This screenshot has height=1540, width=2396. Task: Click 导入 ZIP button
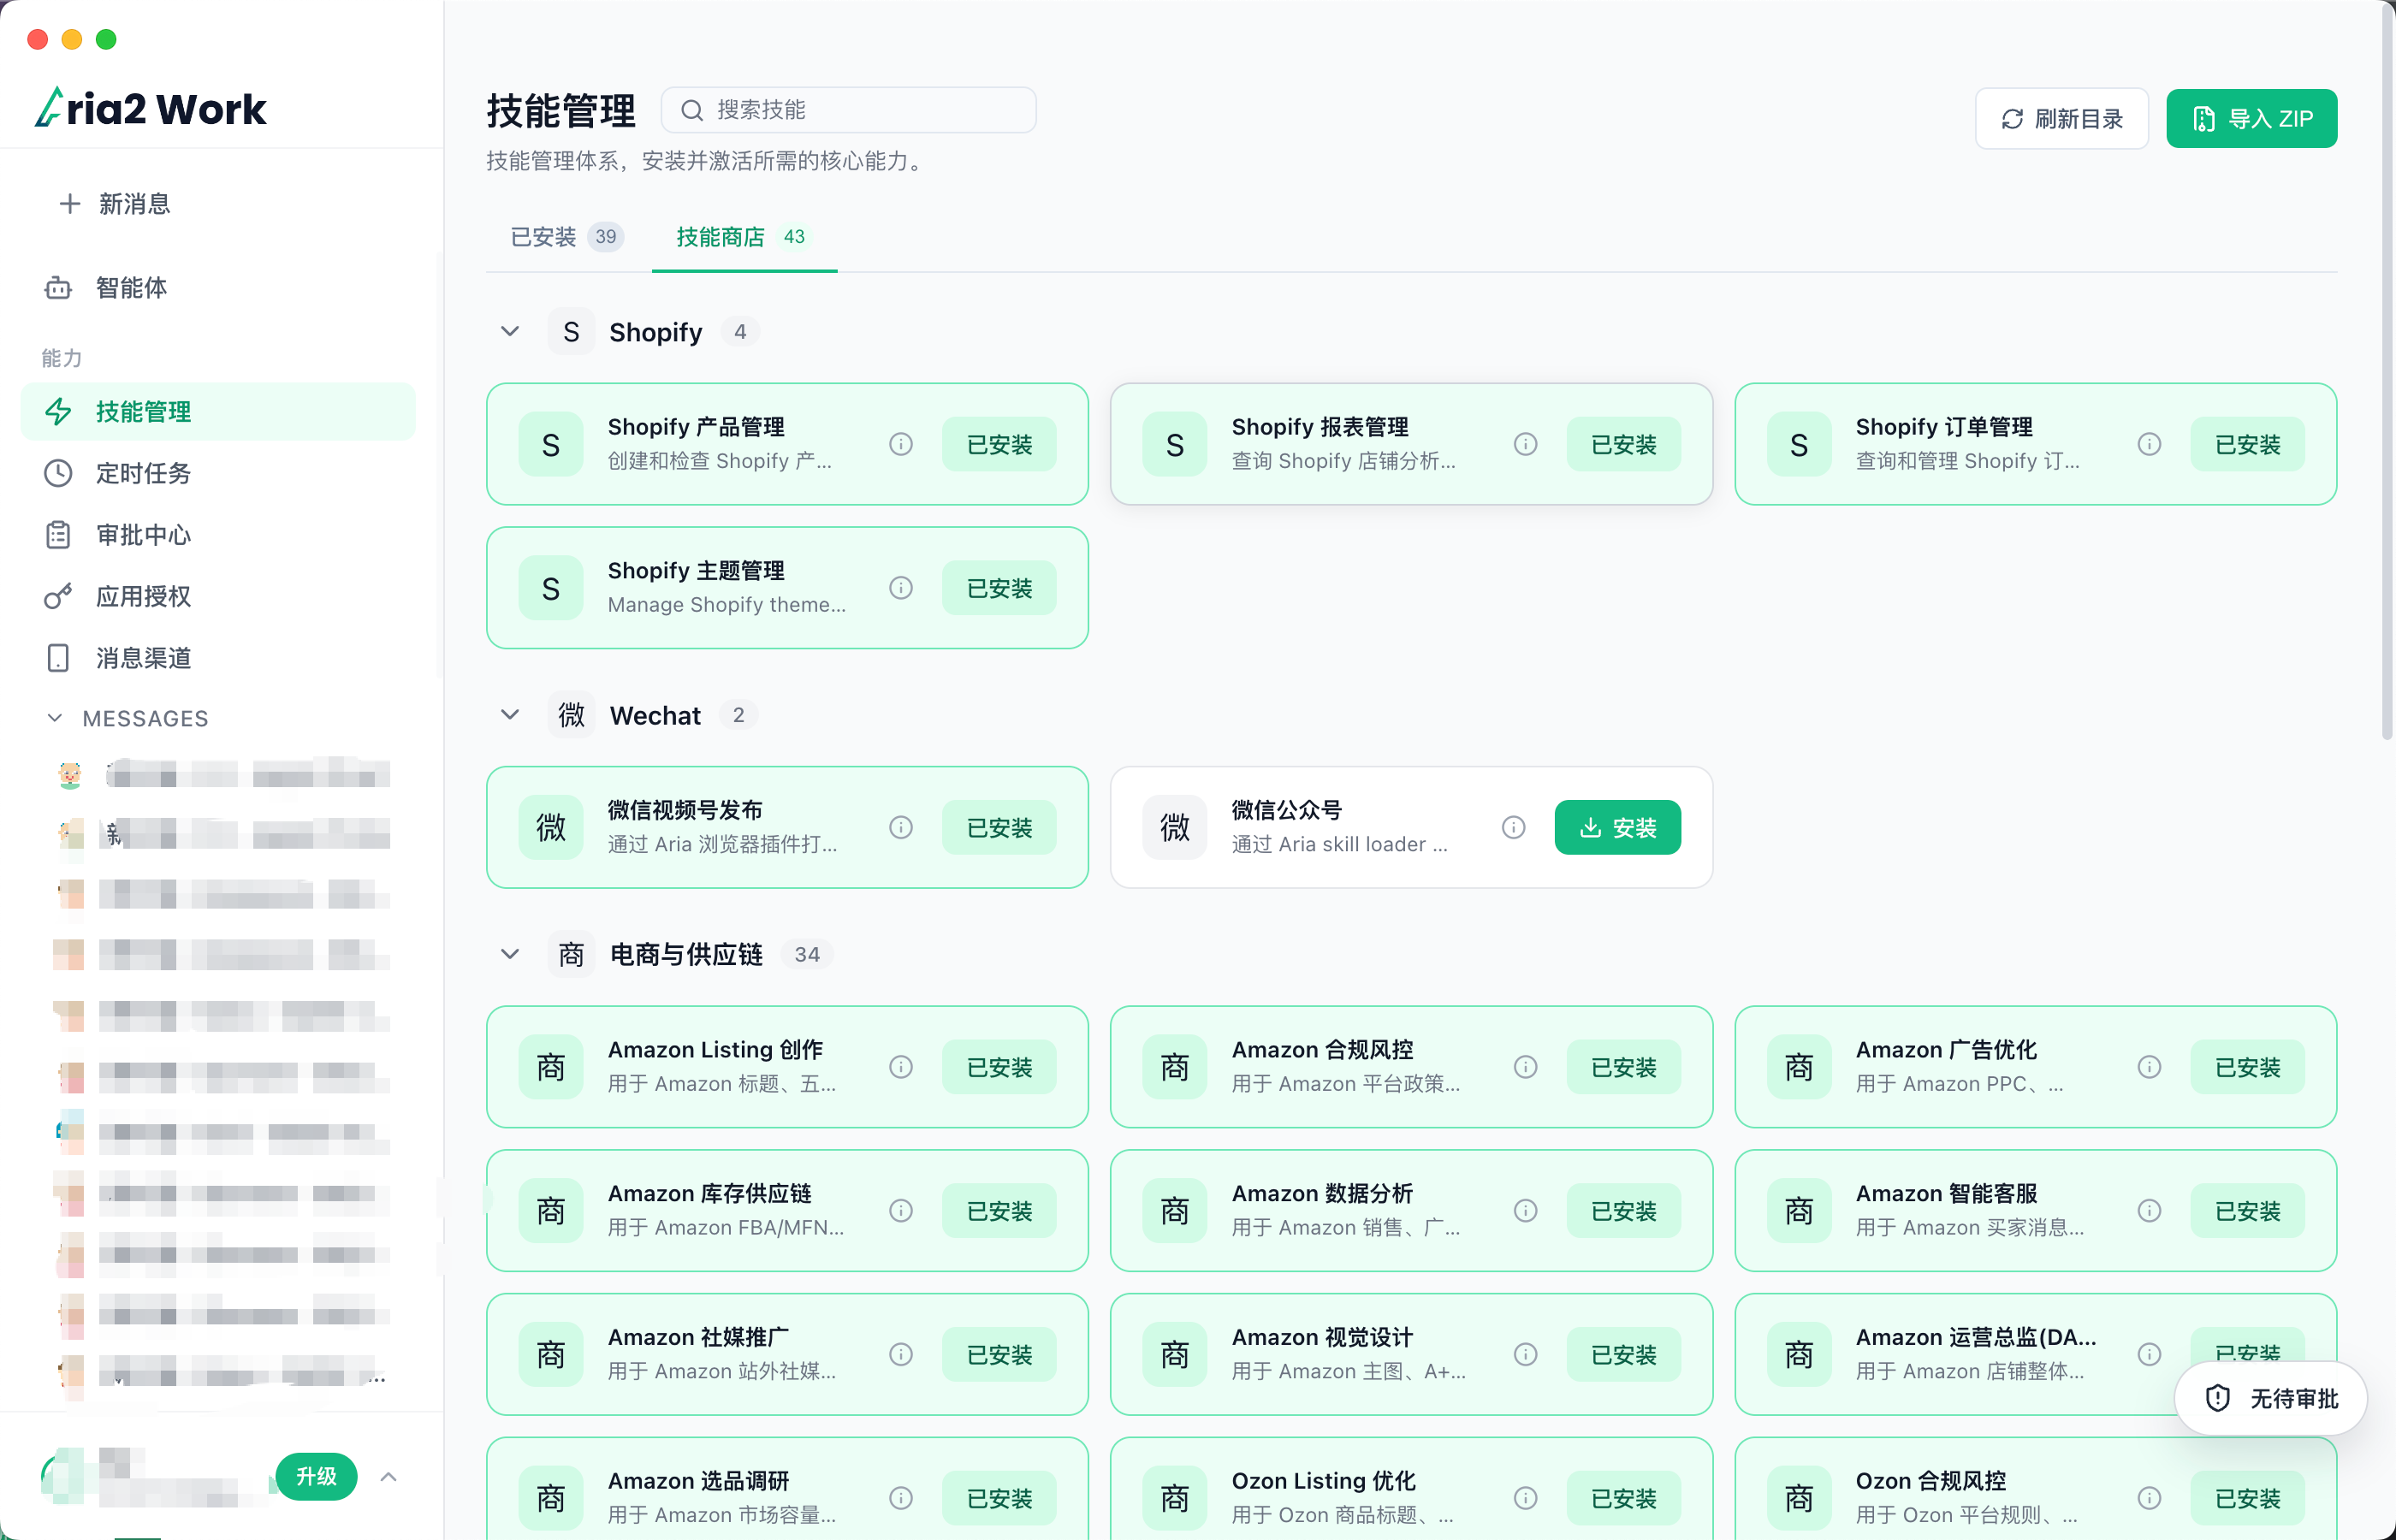tap(2251, 119)
